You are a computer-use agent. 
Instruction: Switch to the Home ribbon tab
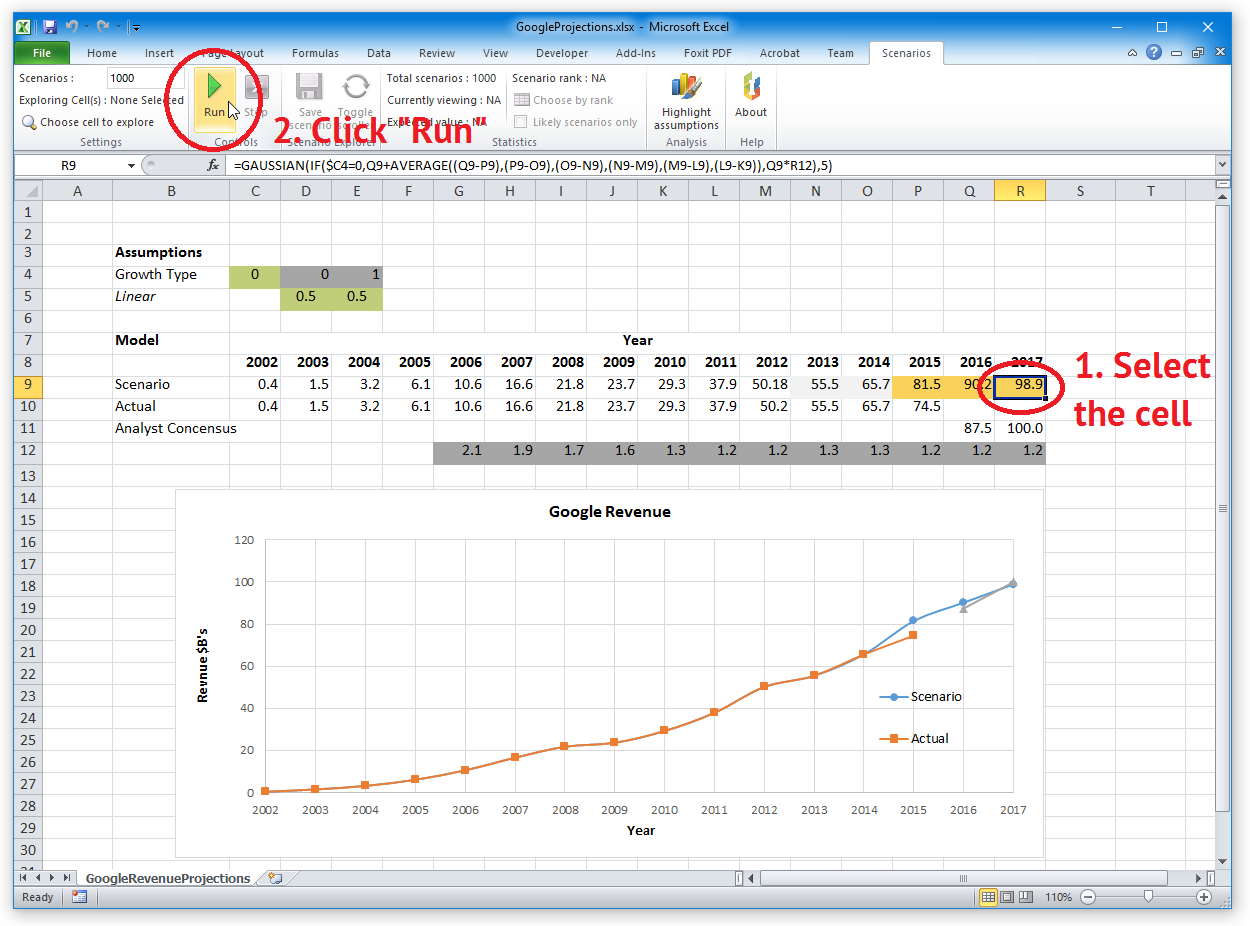pyautogui.click(x=102, y=53)
